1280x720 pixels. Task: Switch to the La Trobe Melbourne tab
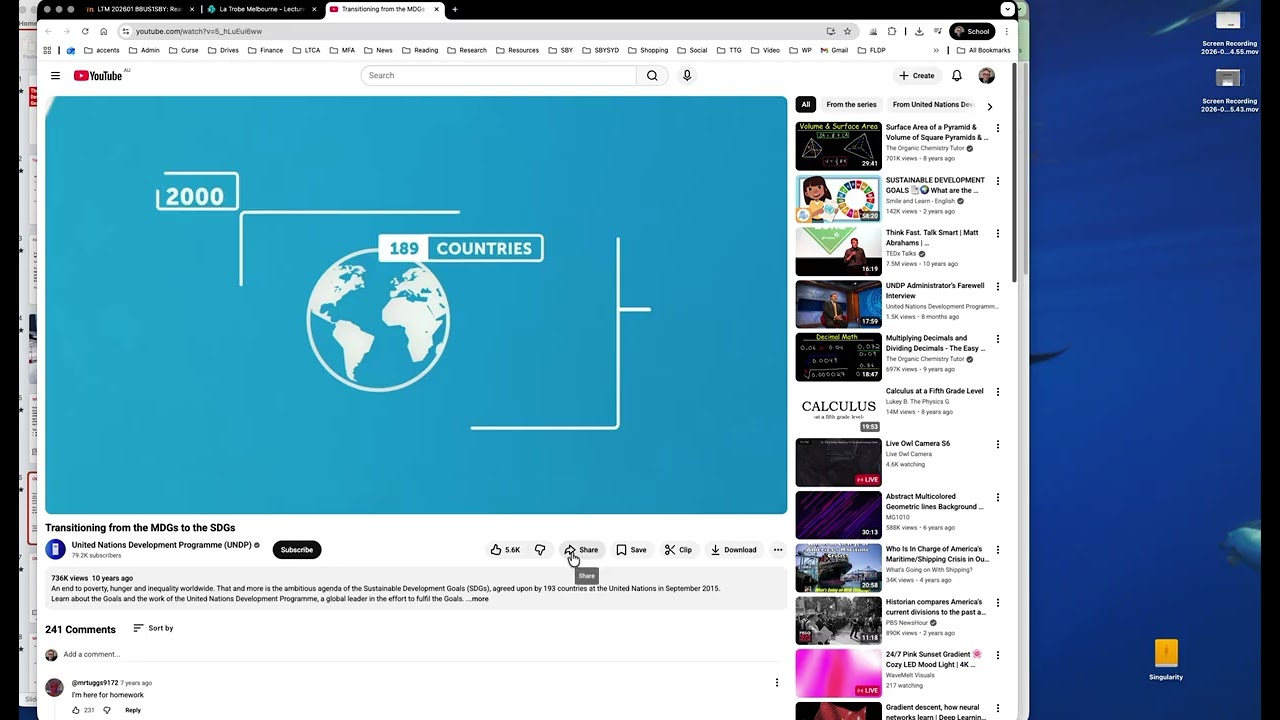(262, 9)
